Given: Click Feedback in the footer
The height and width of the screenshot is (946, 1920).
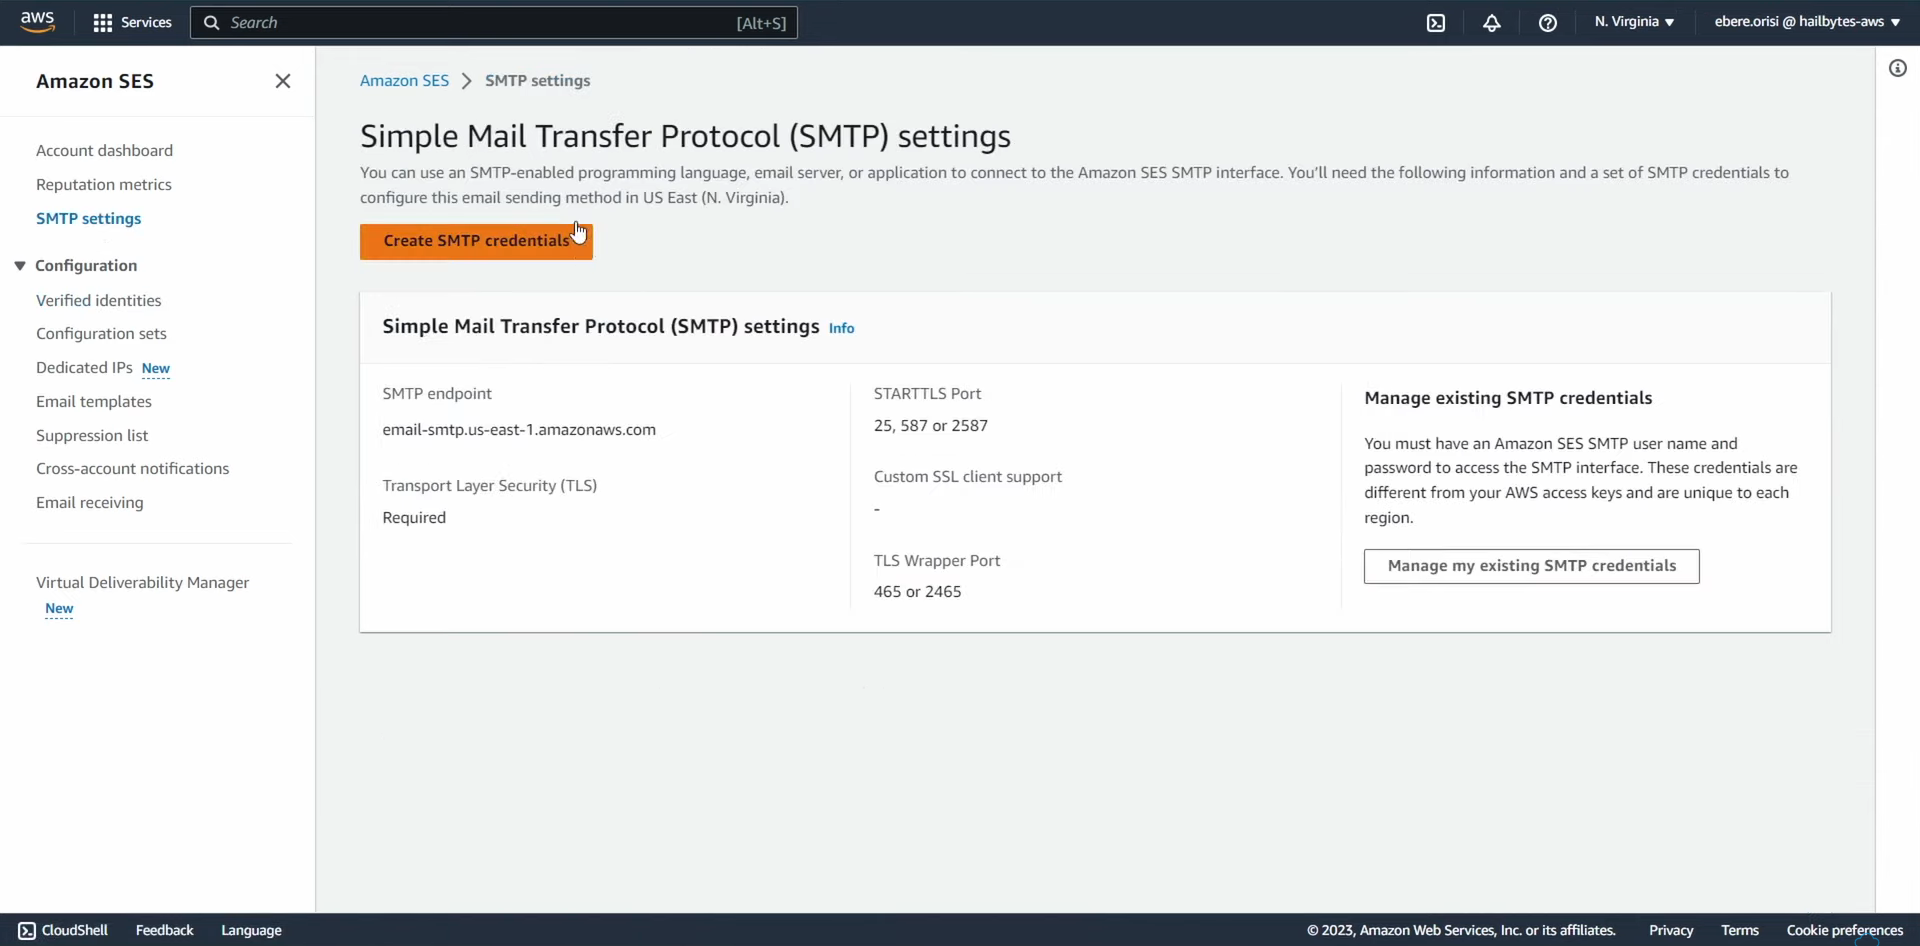Looking at the screenshot, I should pos(164,930).
